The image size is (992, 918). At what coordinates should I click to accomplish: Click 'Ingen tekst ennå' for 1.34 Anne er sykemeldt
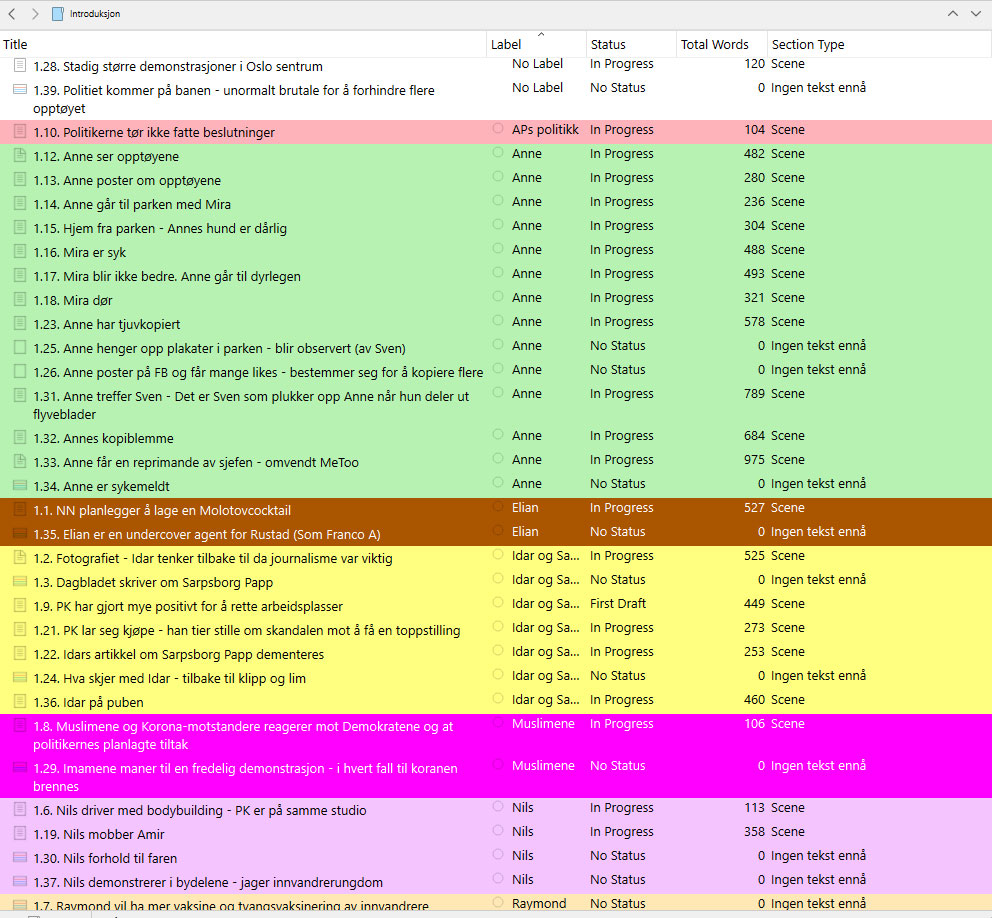point(818,483)
